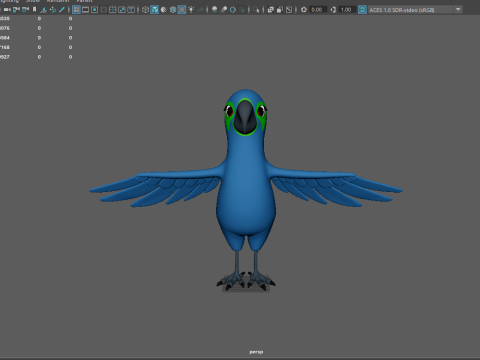480x360 pixels.
Task: Toggle the viewport Grid display icon
Action: tap(76, 10)
